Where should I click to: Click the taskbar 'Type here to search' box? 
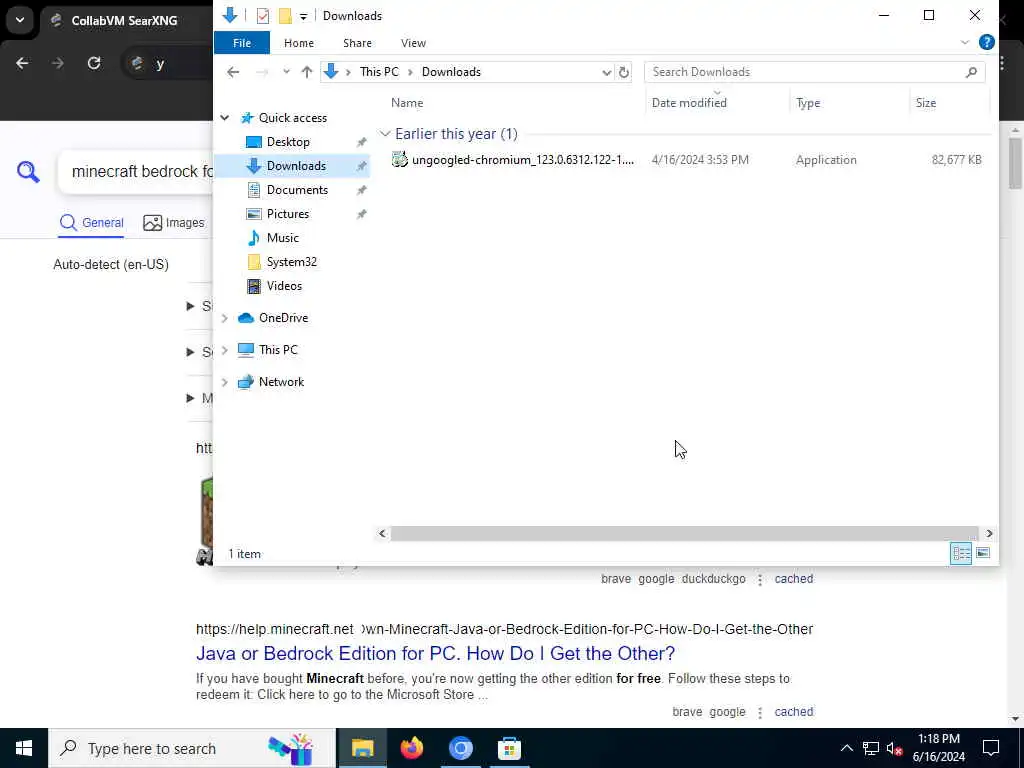tap(191, 748)
